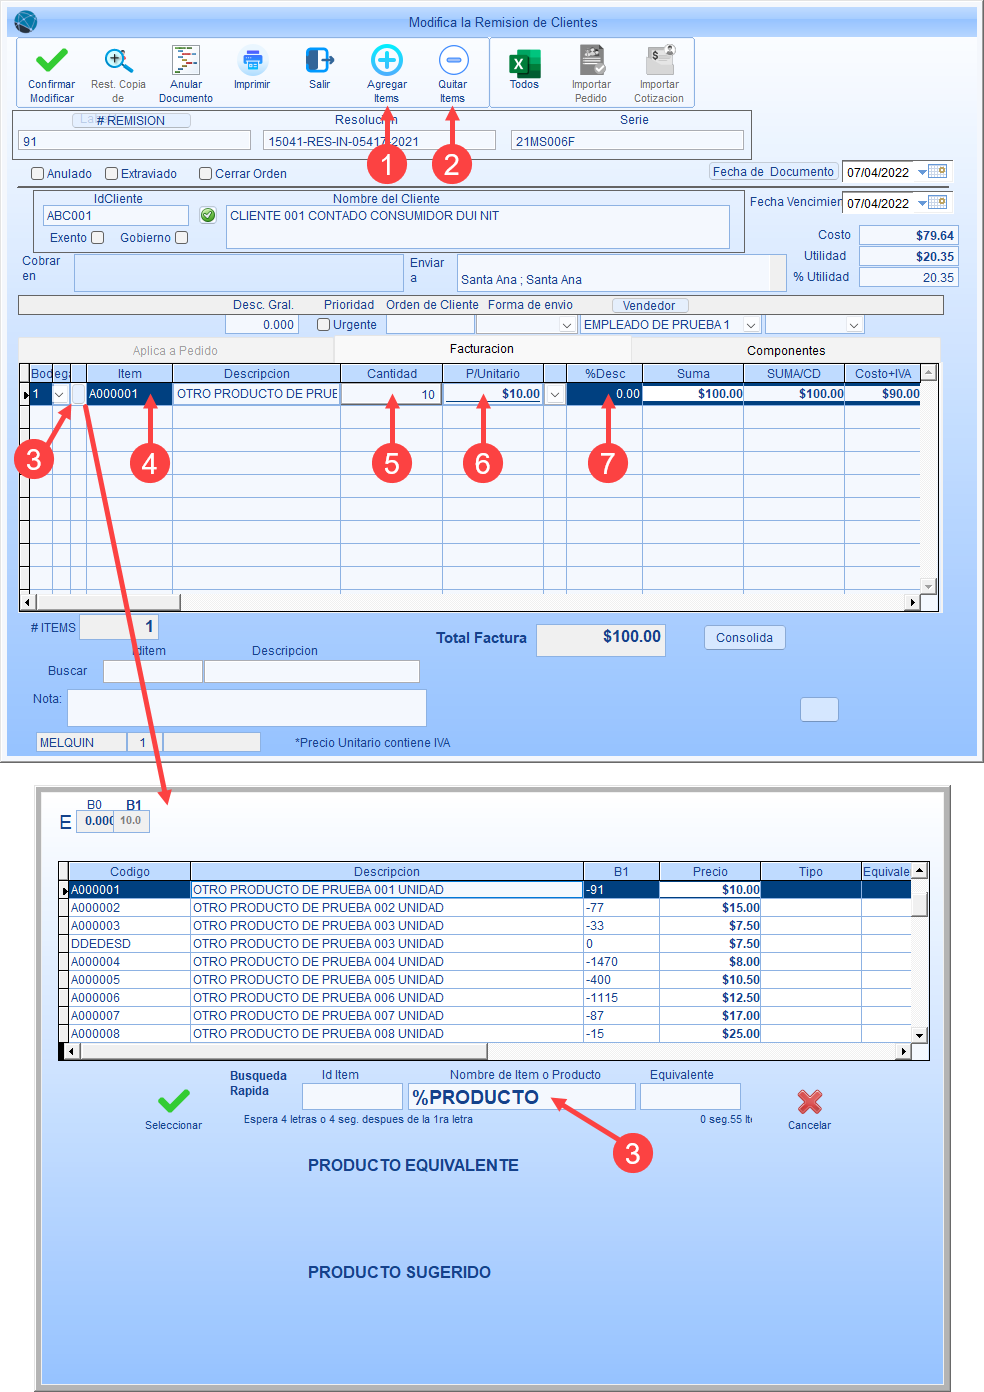984x1392 pixels.
Task: Click Importar Pedido icon
Action: [x=592, y=60]
